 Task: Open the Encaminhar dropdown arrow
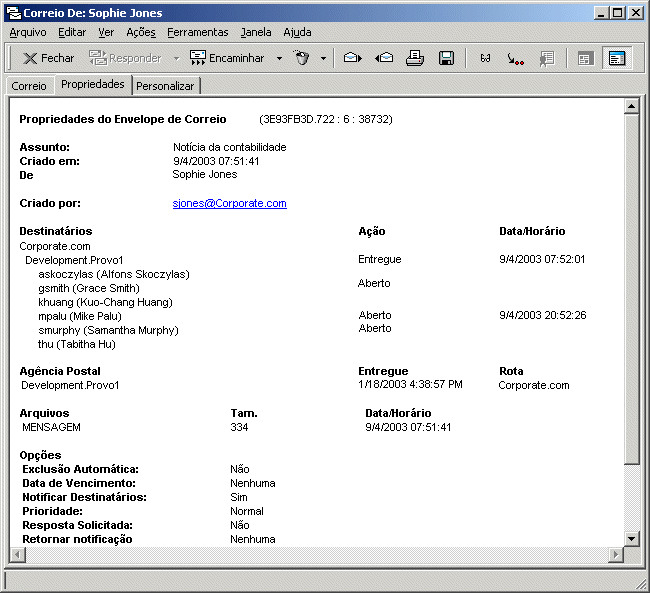[279, 58]
